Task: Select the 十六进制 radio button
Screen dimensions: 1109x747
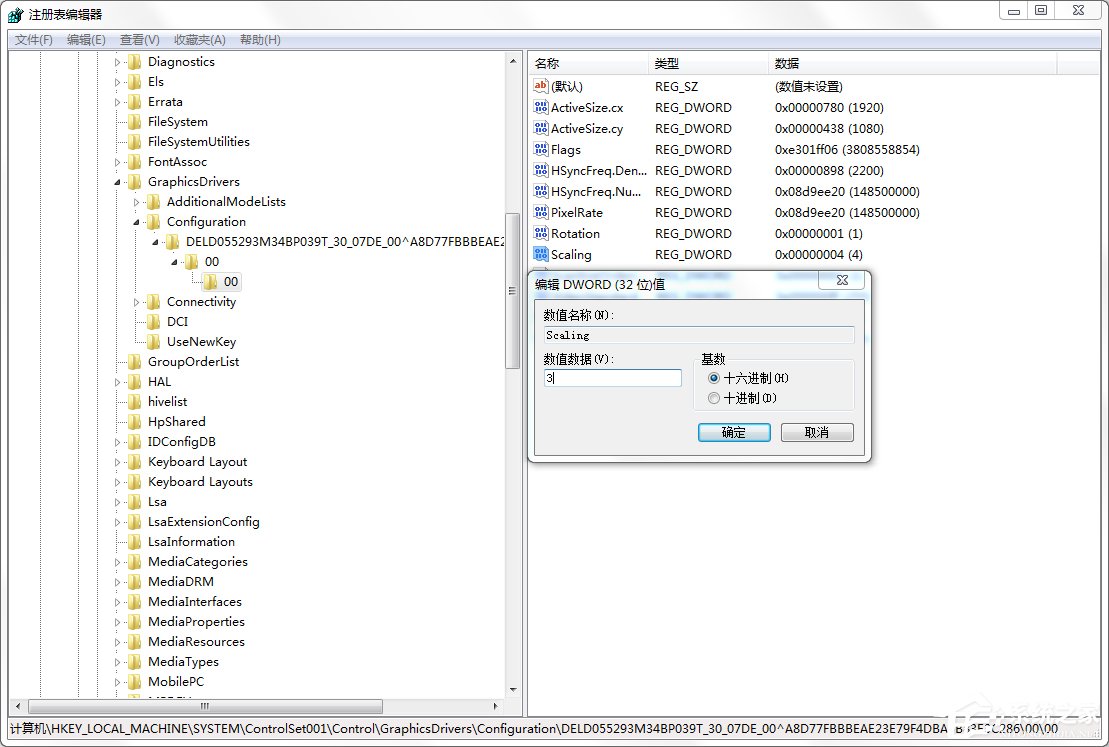Action: coord(714,377)
